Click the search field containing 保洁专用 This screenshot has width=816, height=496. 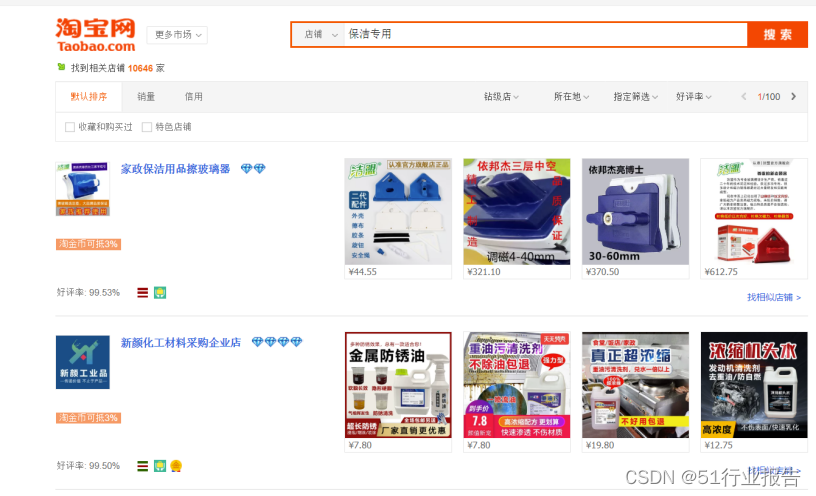coord(545,35)
